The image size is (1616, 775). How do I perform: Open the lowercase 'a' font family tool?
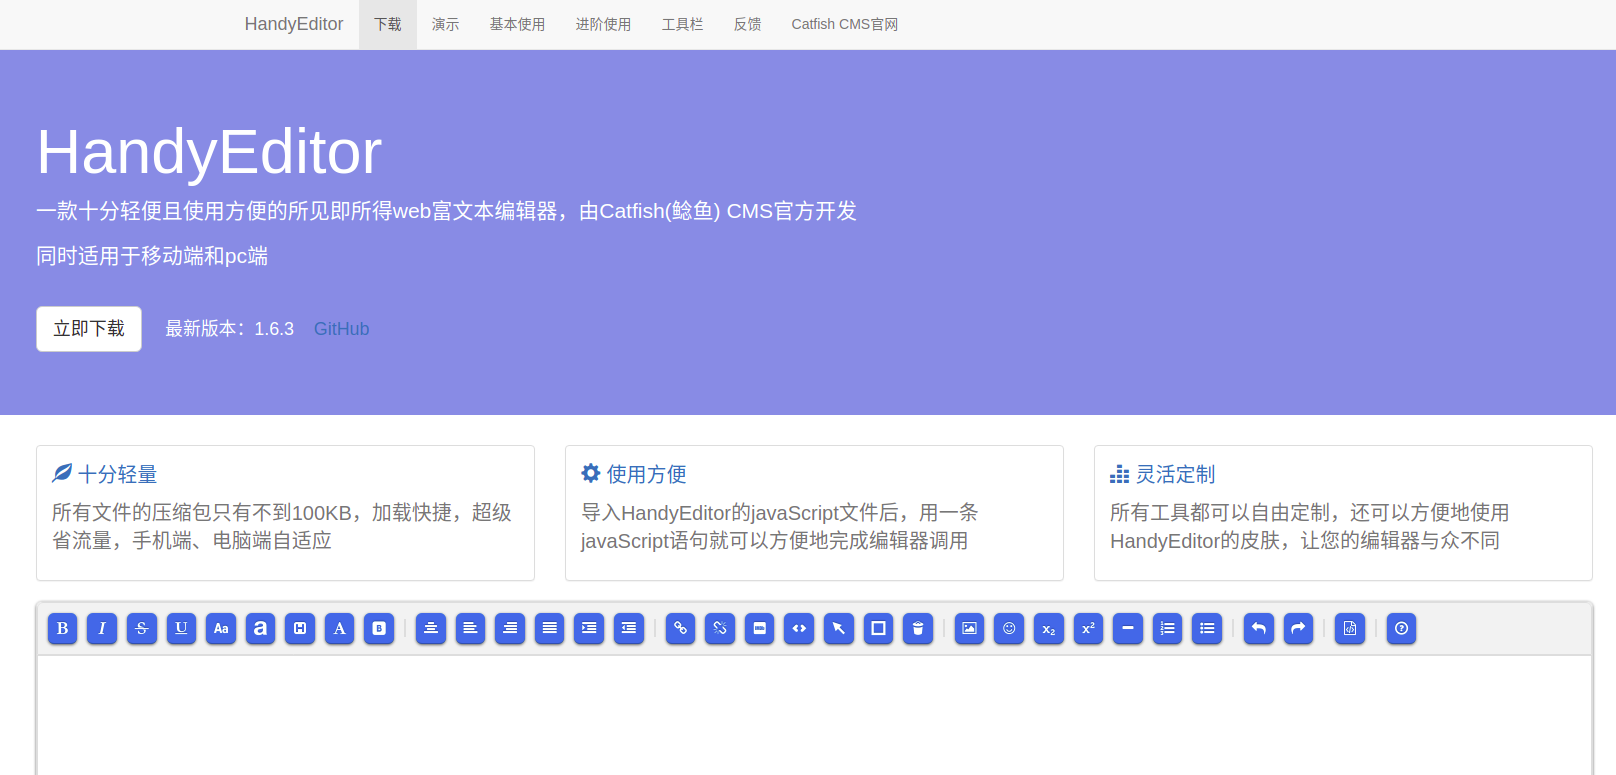click(260, 628)
